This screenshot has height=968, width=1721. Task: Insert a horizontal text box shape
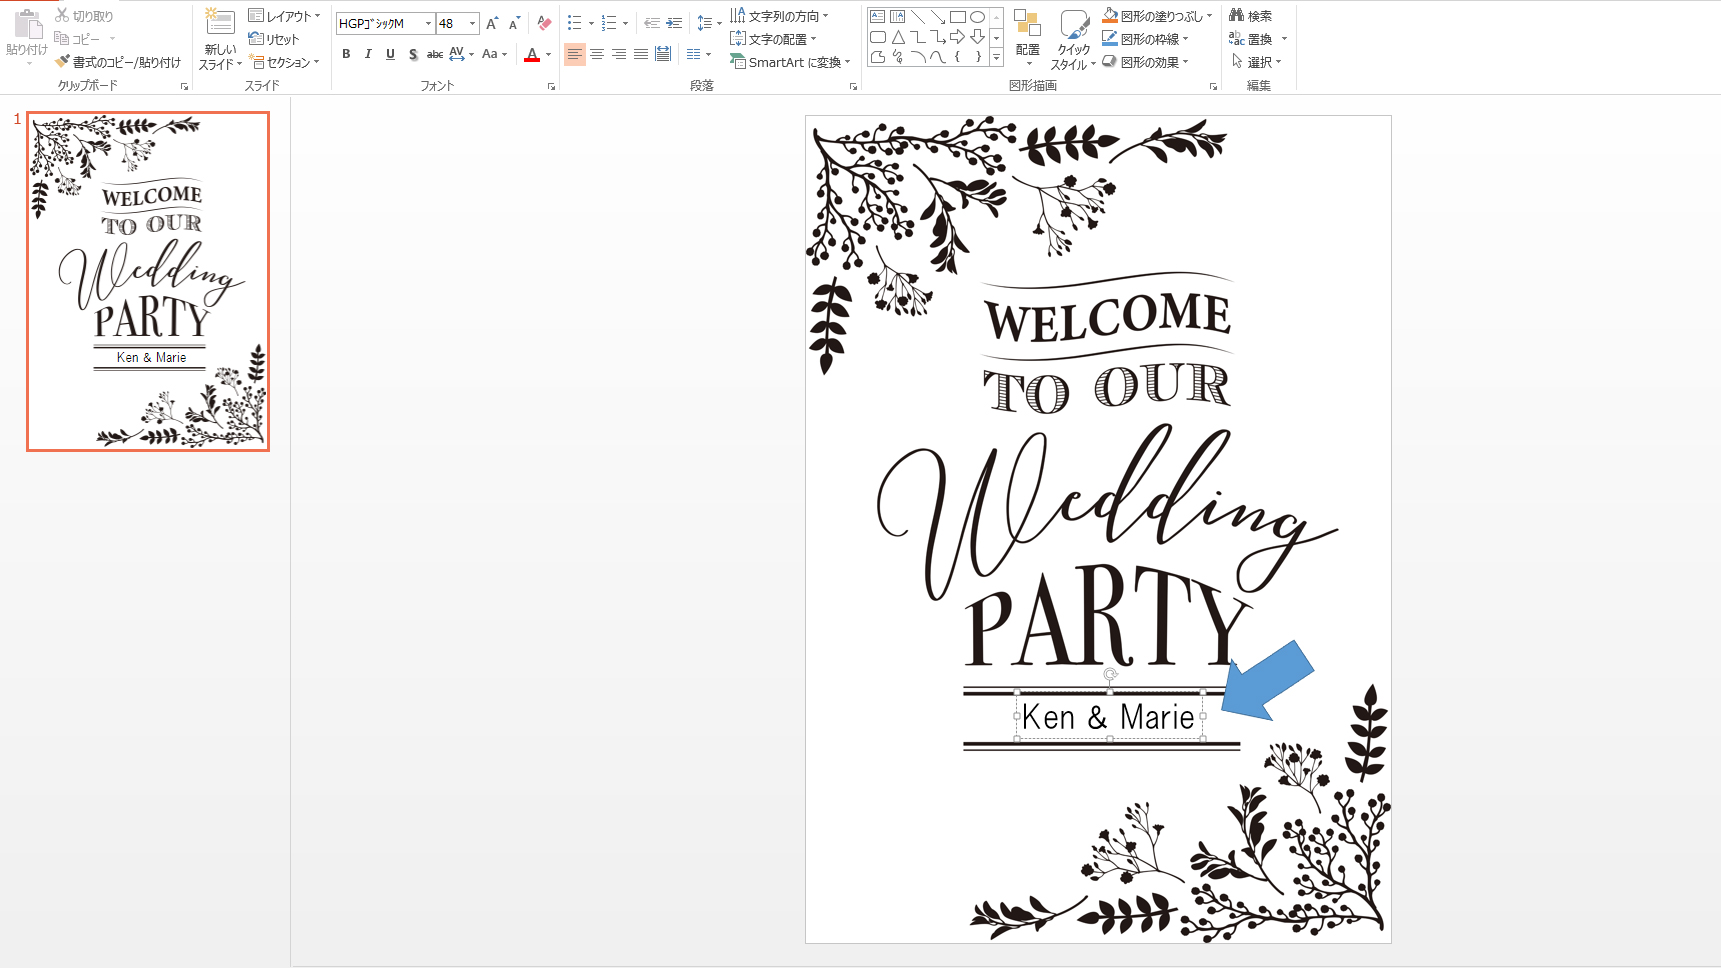point(877,17)
